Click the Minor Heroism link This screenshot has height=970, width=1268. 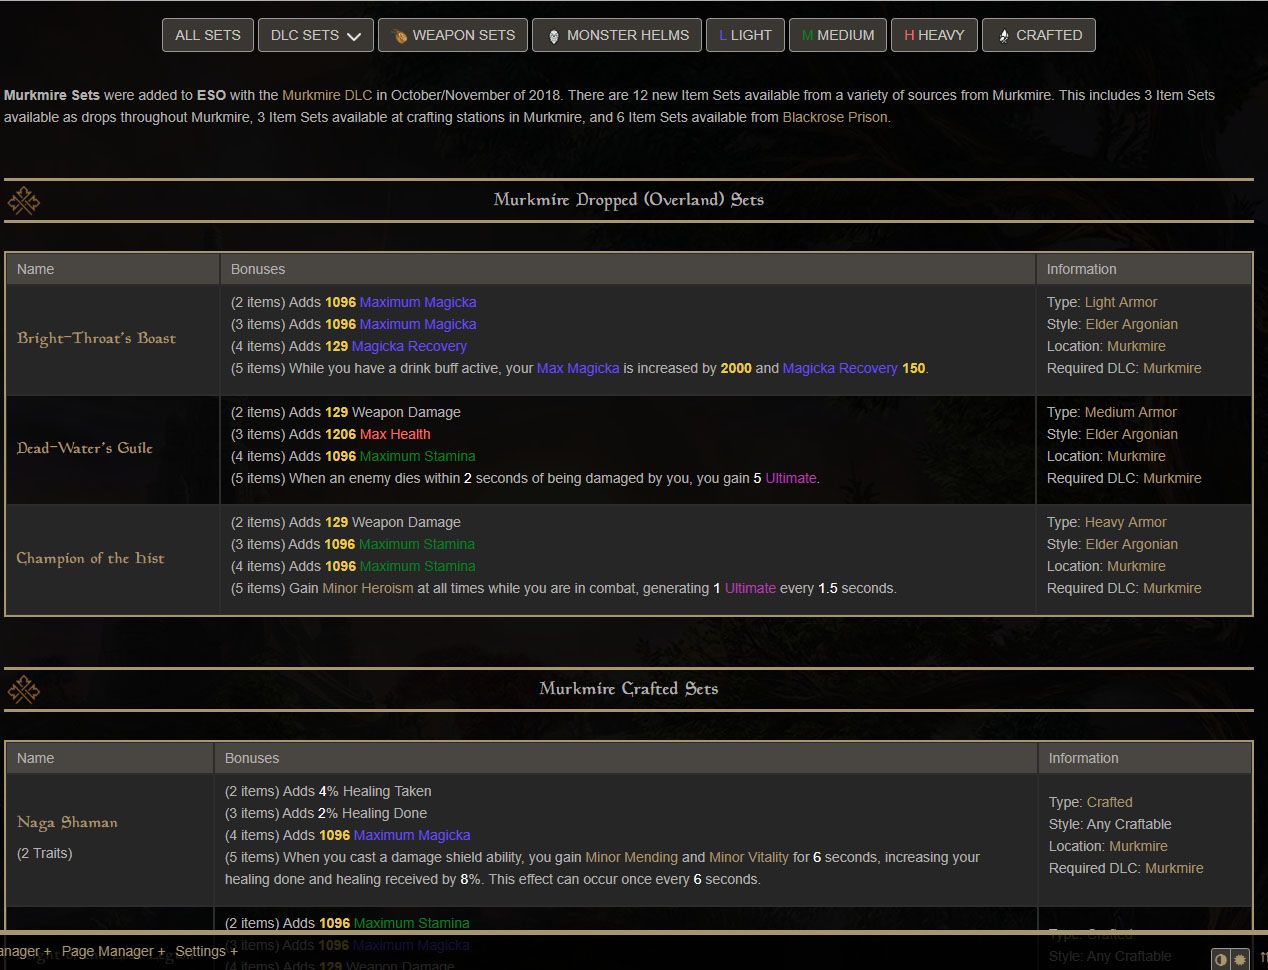tap(368, 588)
